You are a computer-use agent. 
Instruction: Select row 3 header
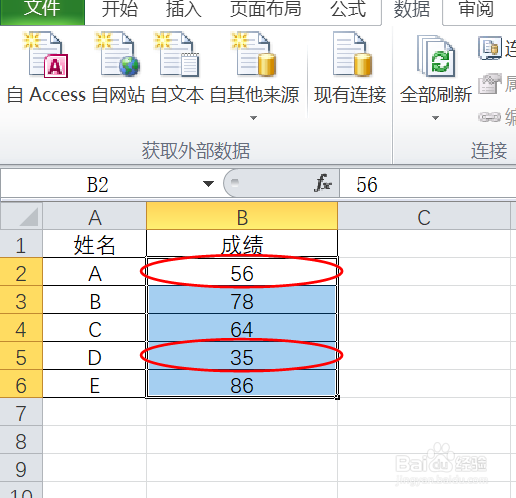pyautogui.click(x=21, y=301)
